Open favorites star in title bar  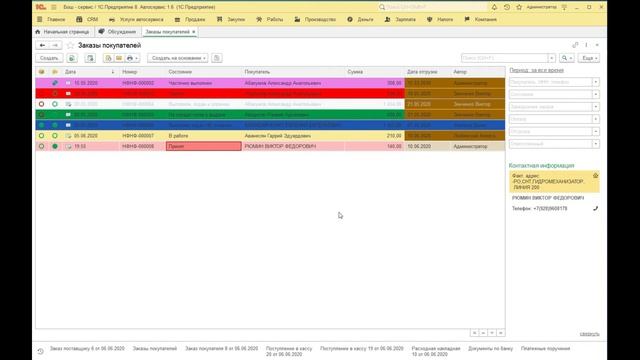519,7
